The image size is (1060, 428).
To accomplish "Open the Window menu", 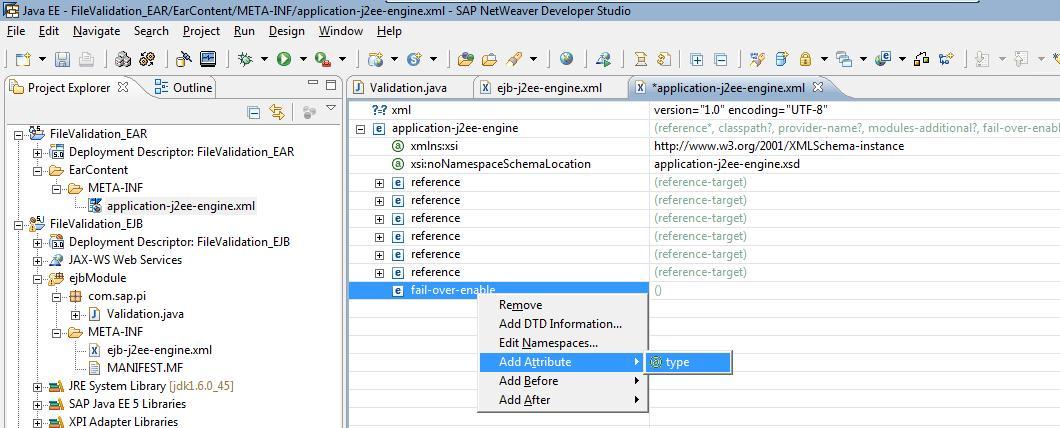I will tap(341, 31).
